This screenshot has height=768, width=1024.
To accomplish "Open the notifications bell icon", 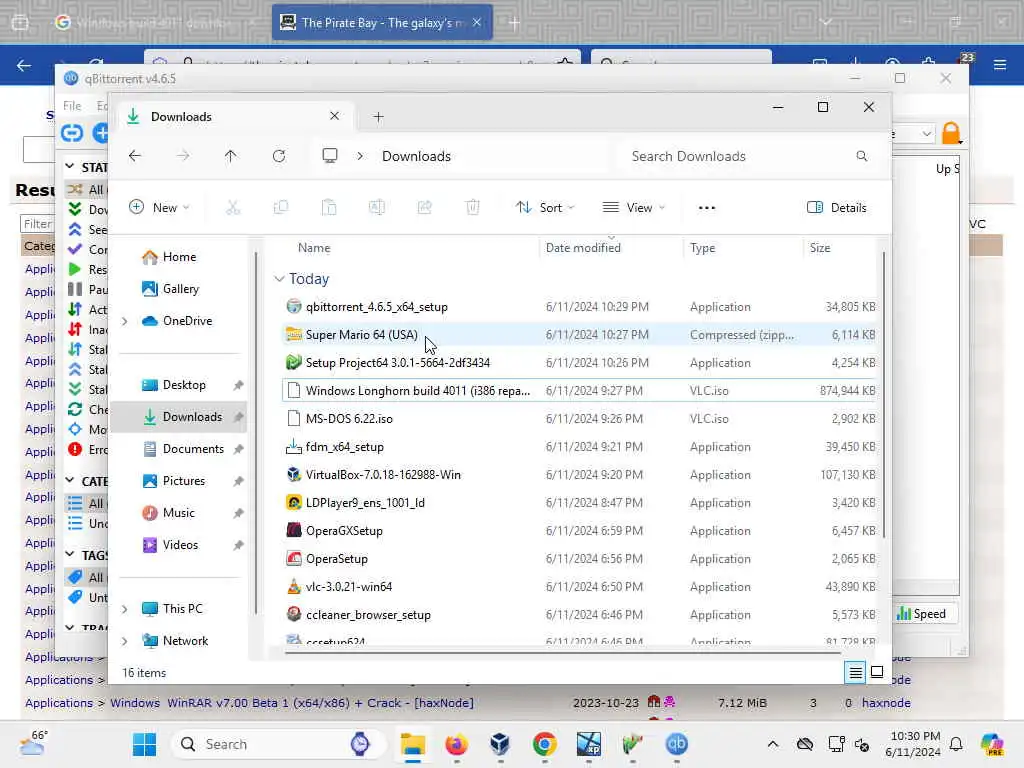I will click(956, 744).
